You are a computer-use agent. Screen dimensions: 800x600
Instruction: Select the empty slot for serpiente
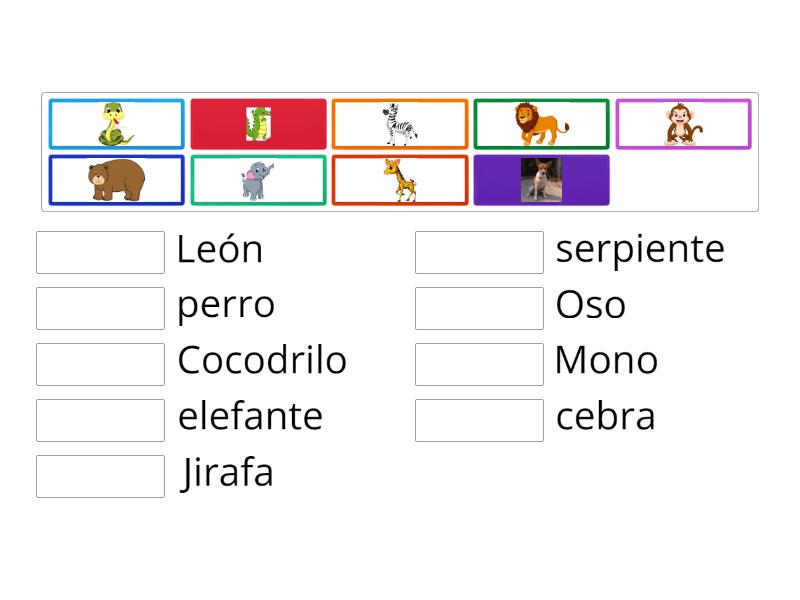pyautogui.click(x=479, y=251)
